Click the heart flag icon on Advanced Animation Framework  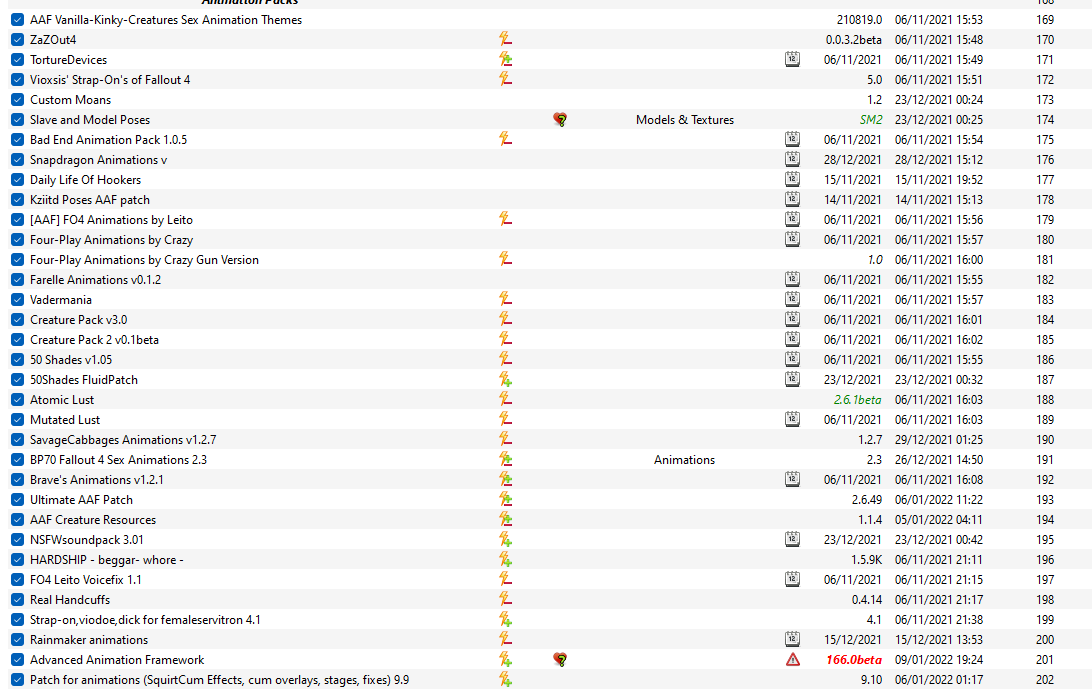click(x=560, y=659)
